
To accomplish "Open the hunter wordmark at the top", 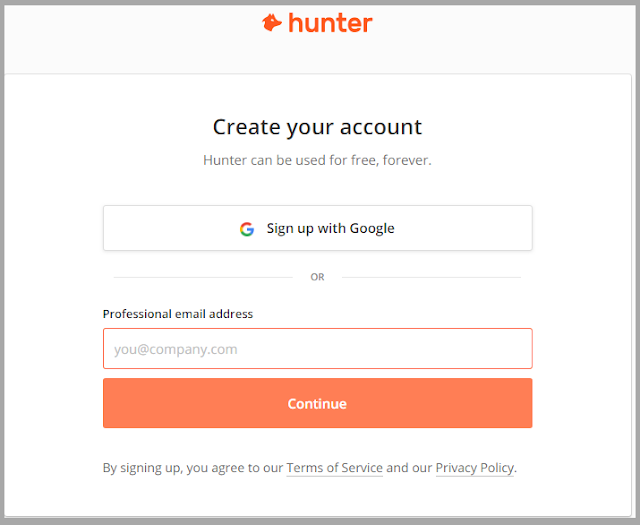I will pyautogui.click(x=330, y=23).
